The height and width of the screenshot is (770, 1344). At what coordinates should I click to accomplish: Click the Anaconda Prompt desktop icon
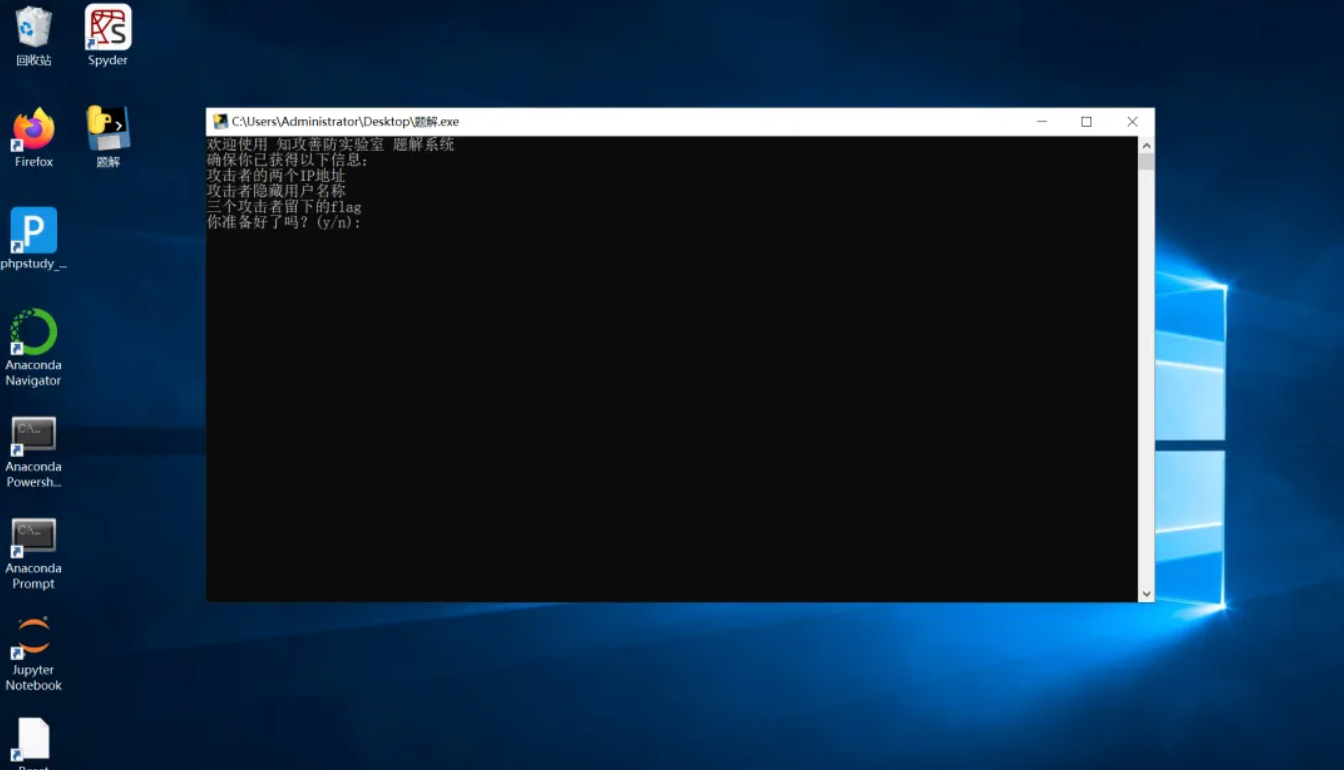click(33, 536)
